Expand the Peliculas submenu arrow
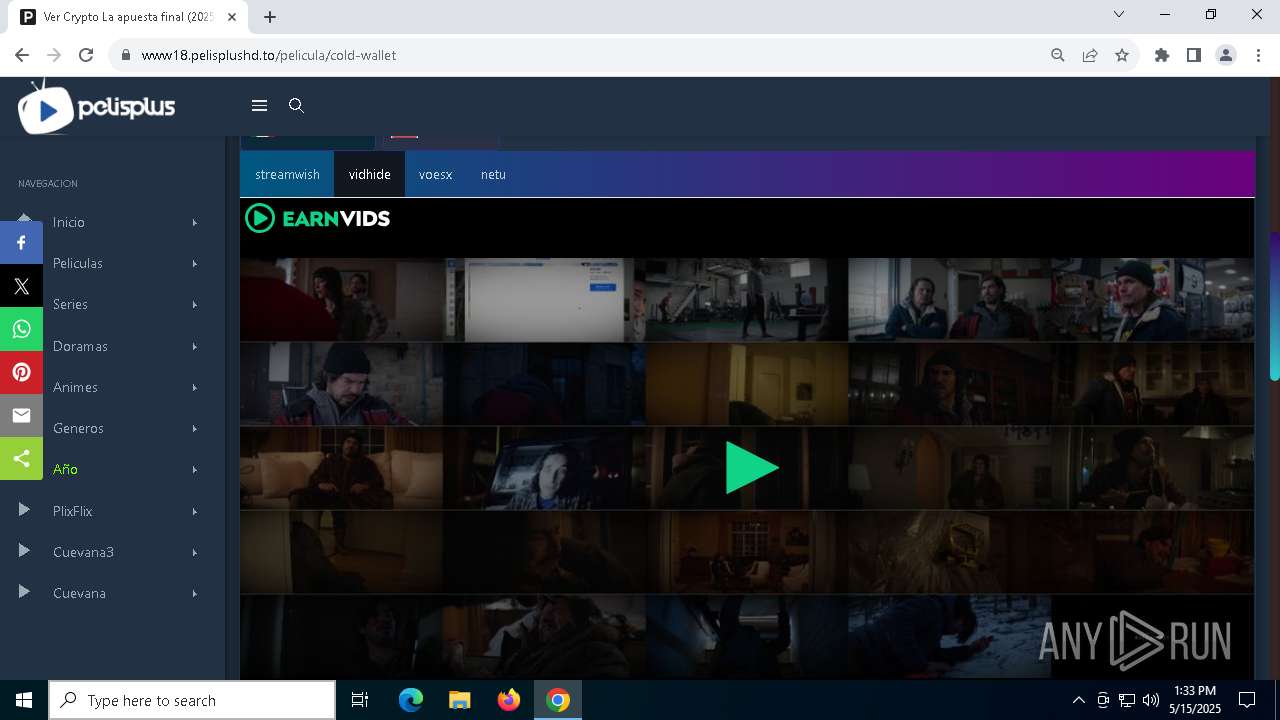 point(195,263)
